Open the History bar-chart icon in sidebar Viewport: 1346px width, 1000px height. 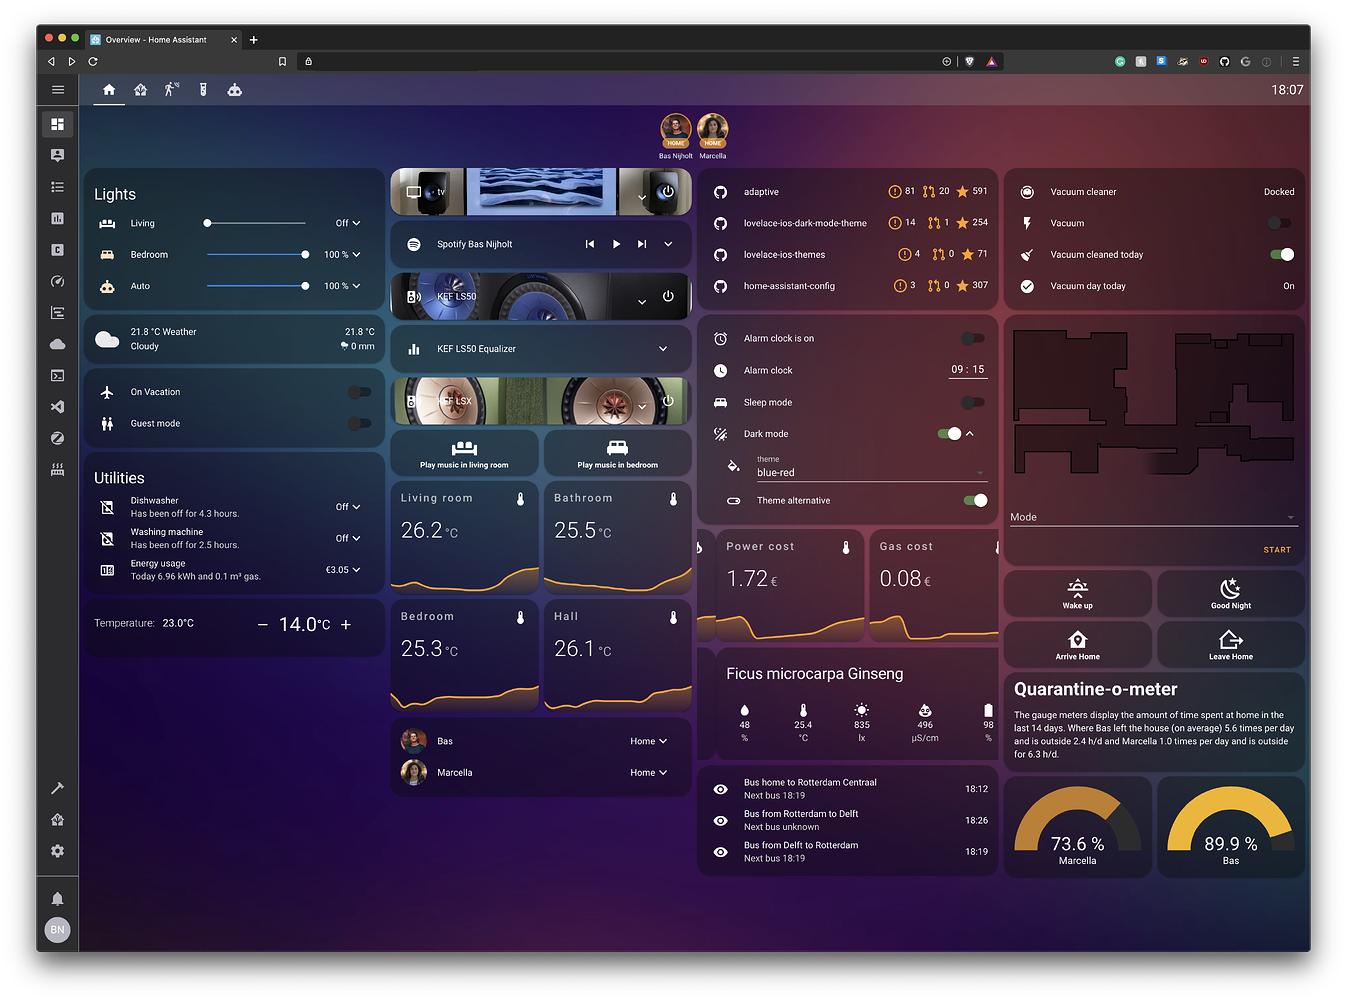point(57,218)
